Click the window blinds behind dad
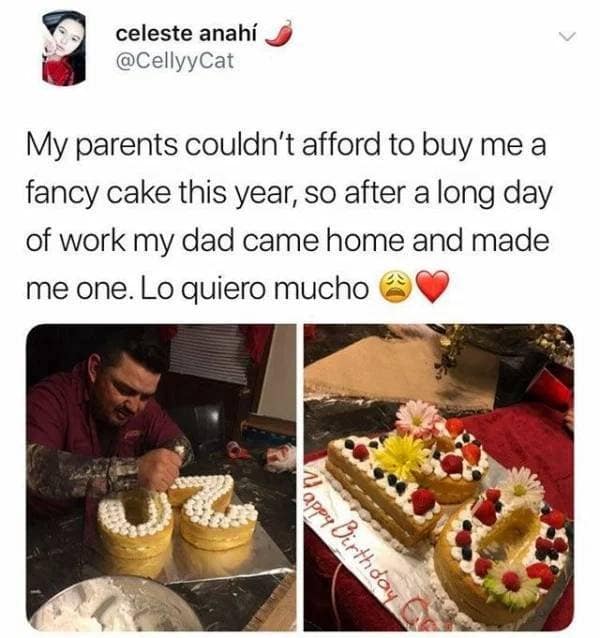 click(208, 354)
